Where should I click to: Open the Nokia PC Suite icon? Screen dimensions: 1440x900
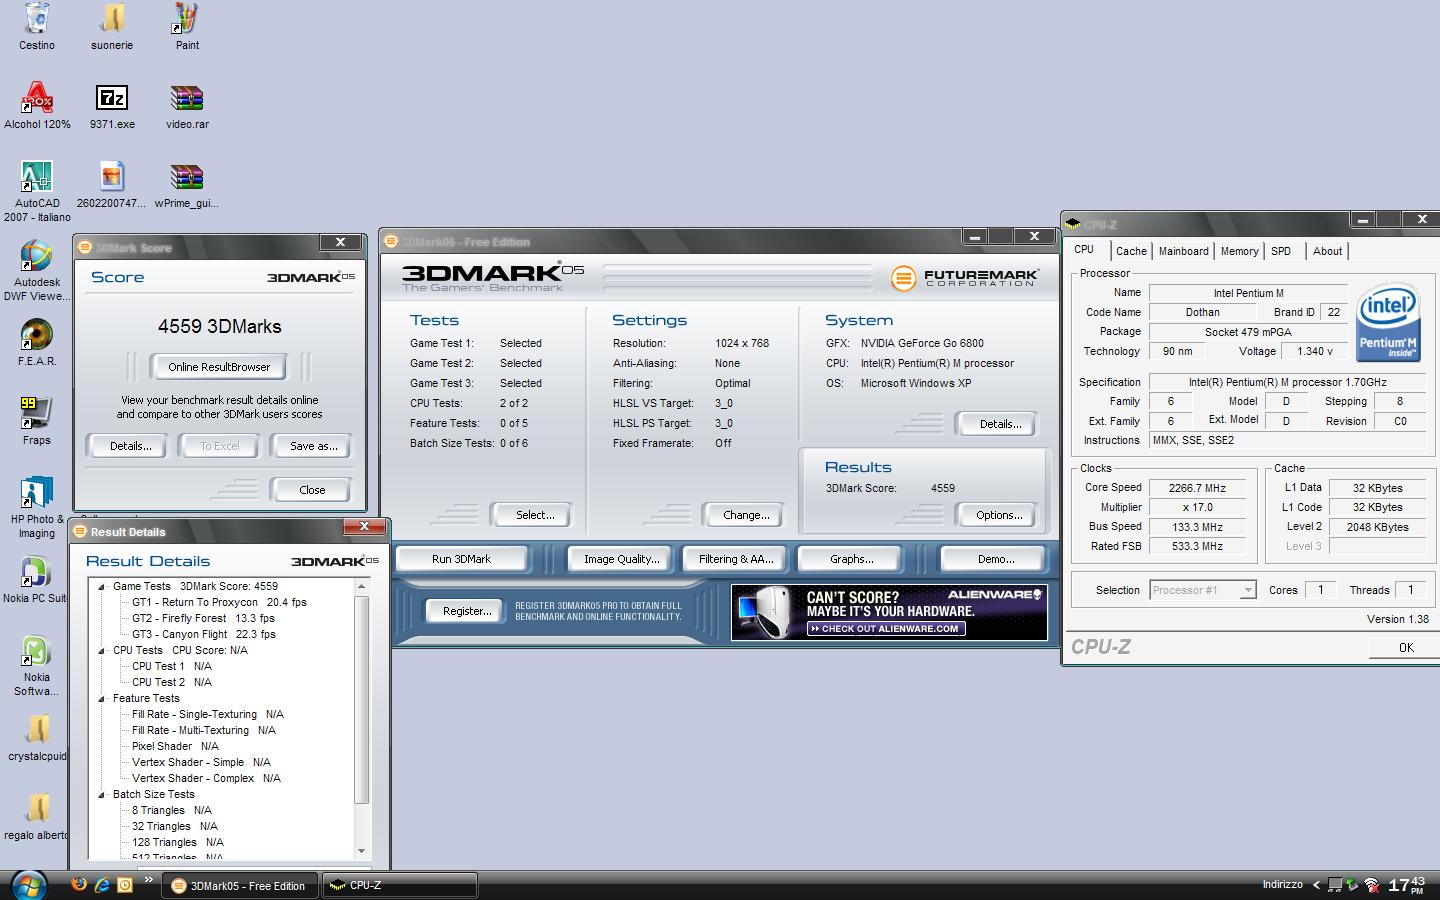tap(37, 572)
